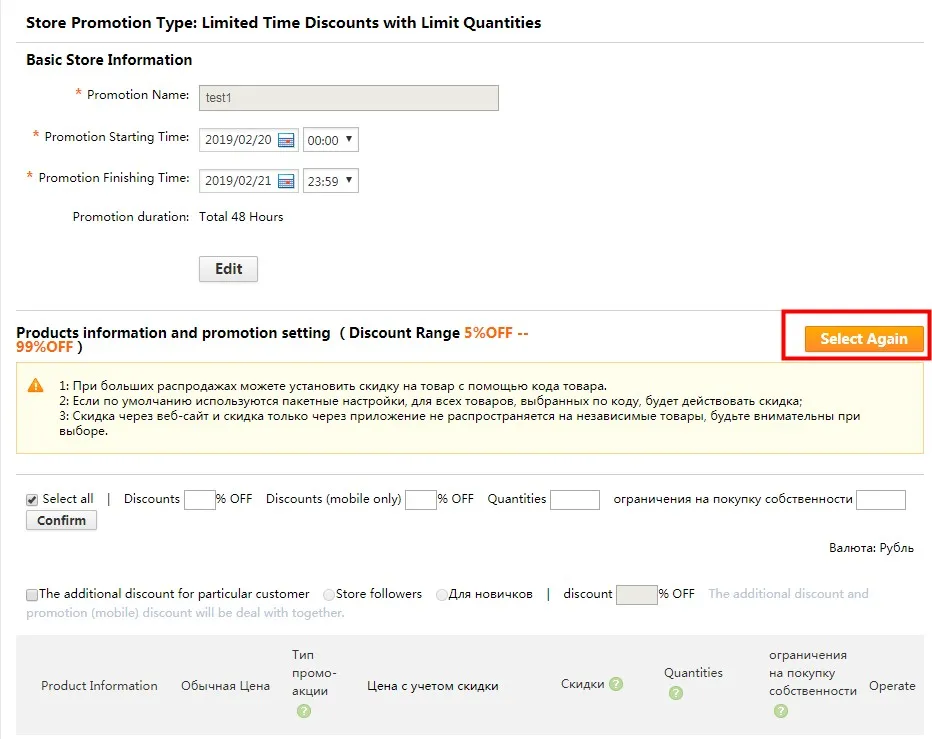Open calendar picker for Promotion Starting Time
The width and height of the screenshot is (932, 739).
coord(286,140)
